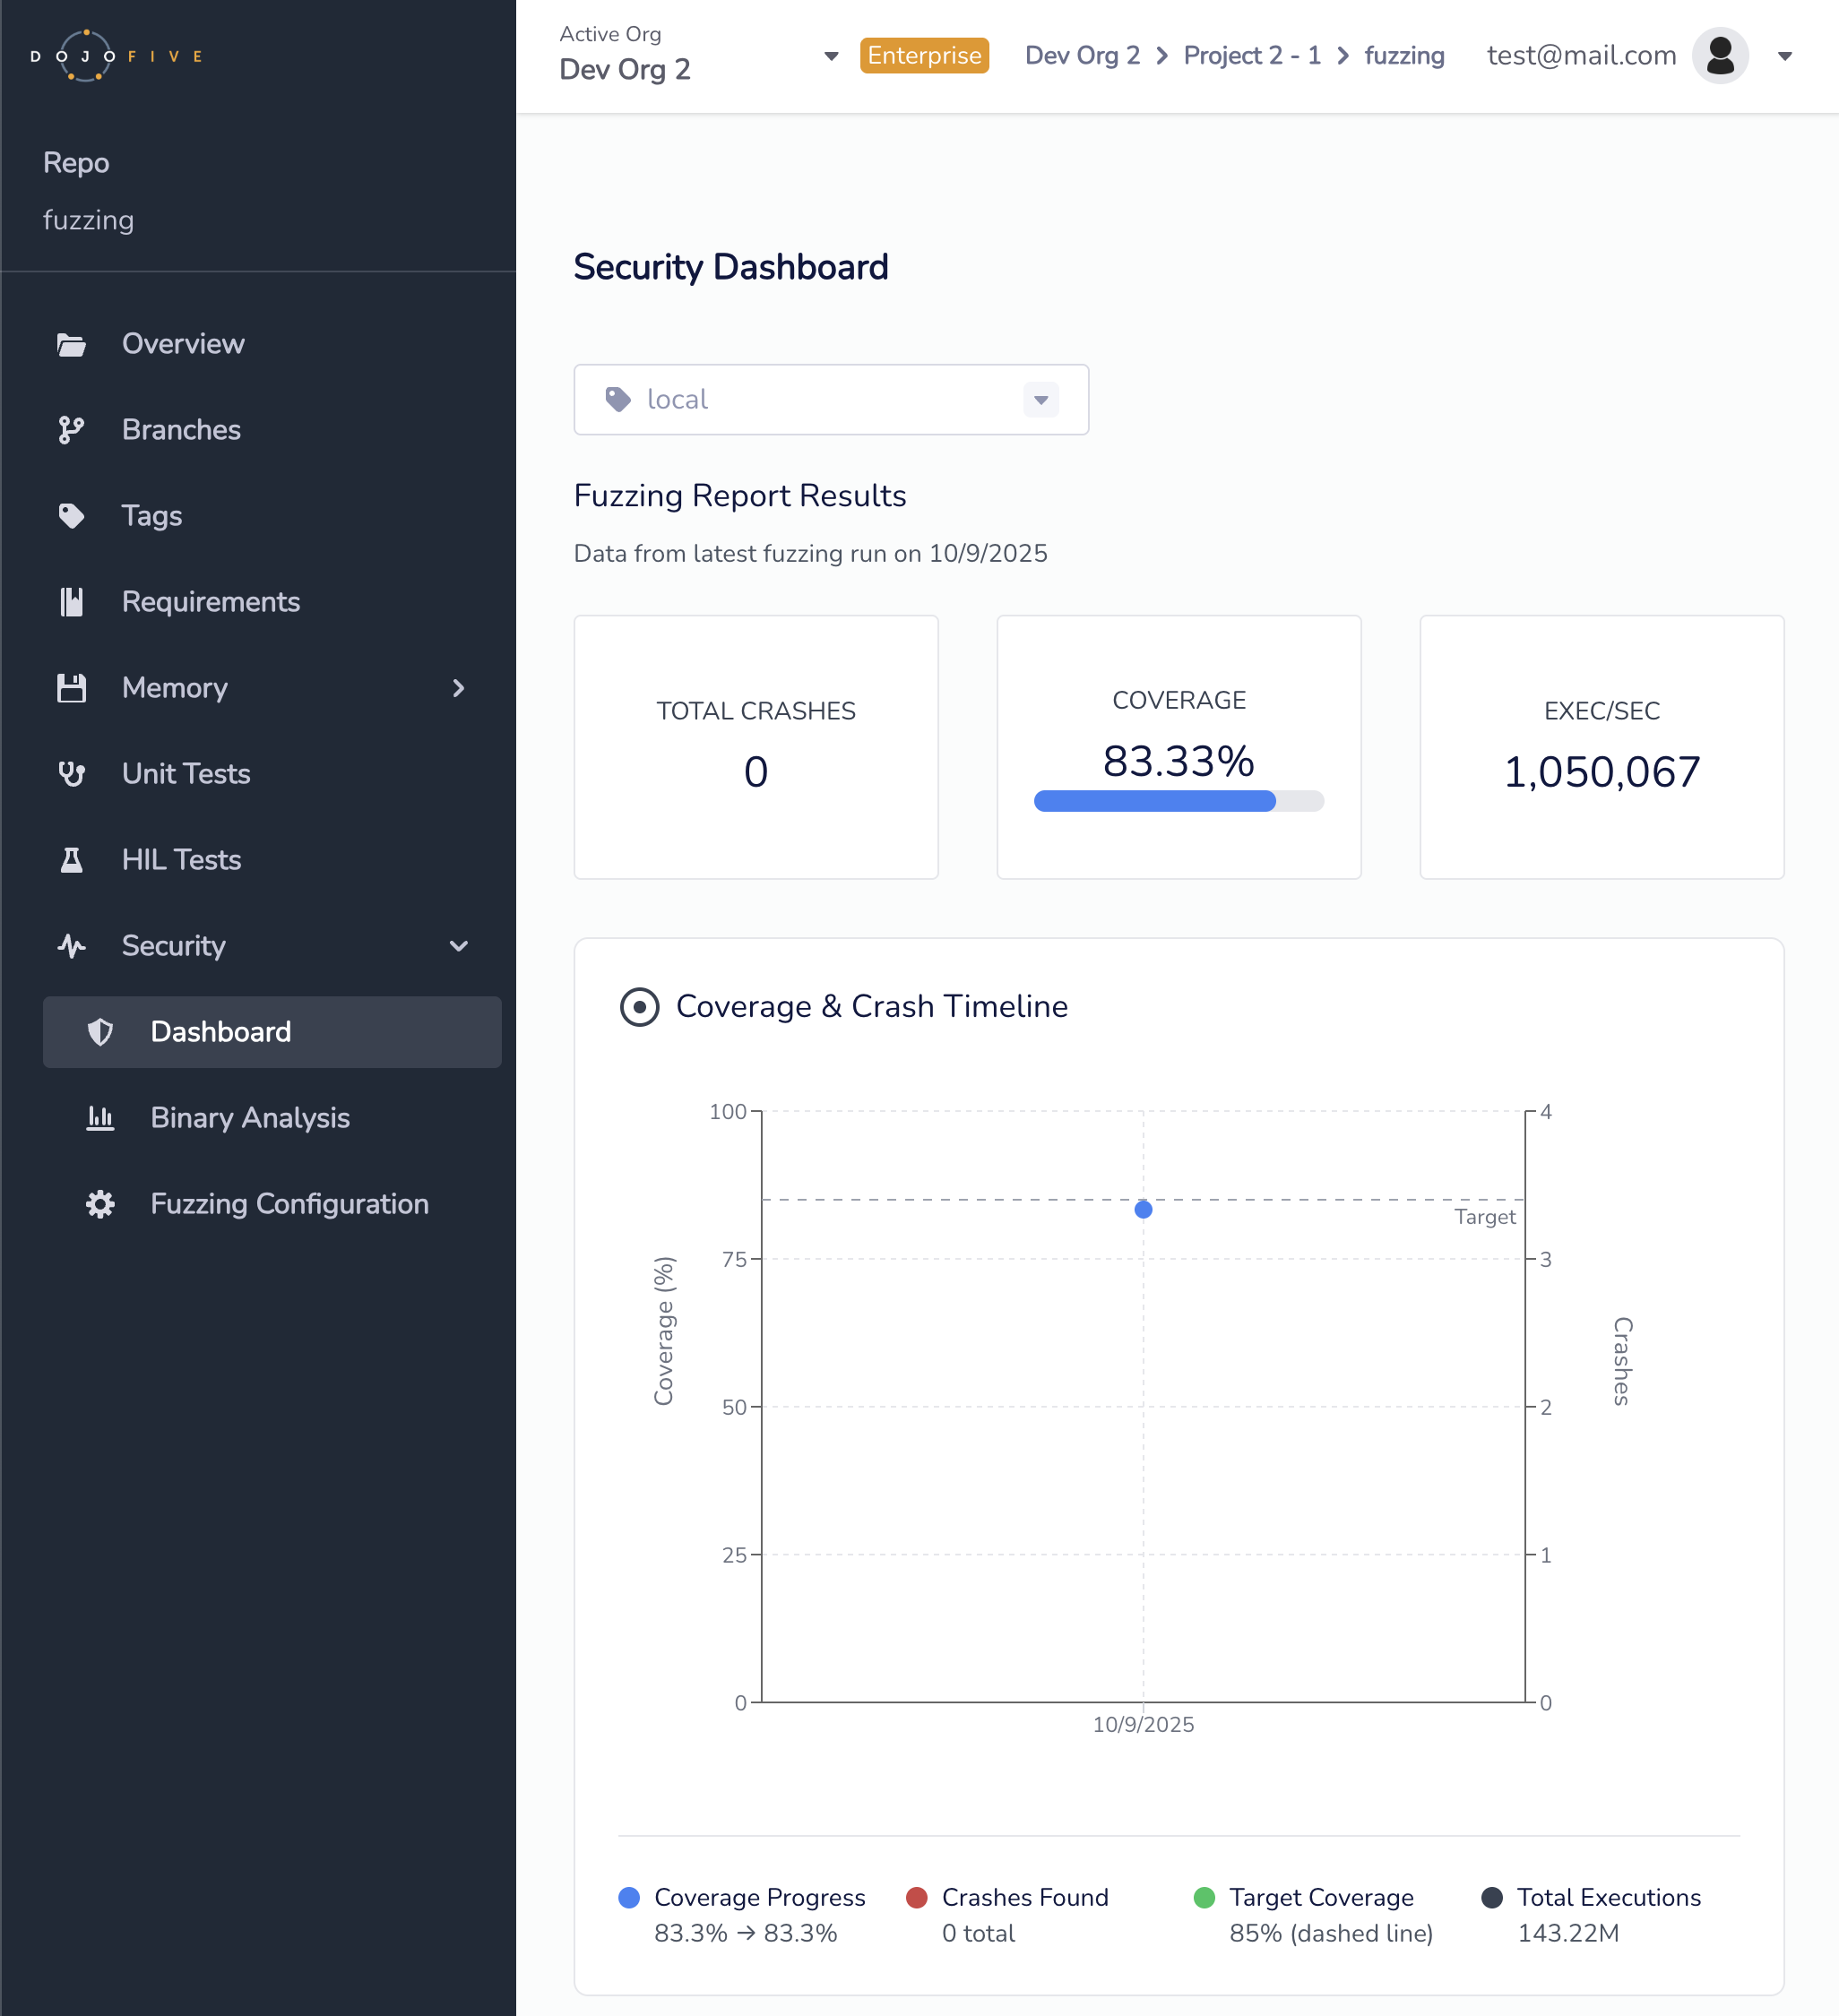This screenshot has width=1839, height=2016.
Task: Open the Active Org dropdown arrow
Action: 831,56
